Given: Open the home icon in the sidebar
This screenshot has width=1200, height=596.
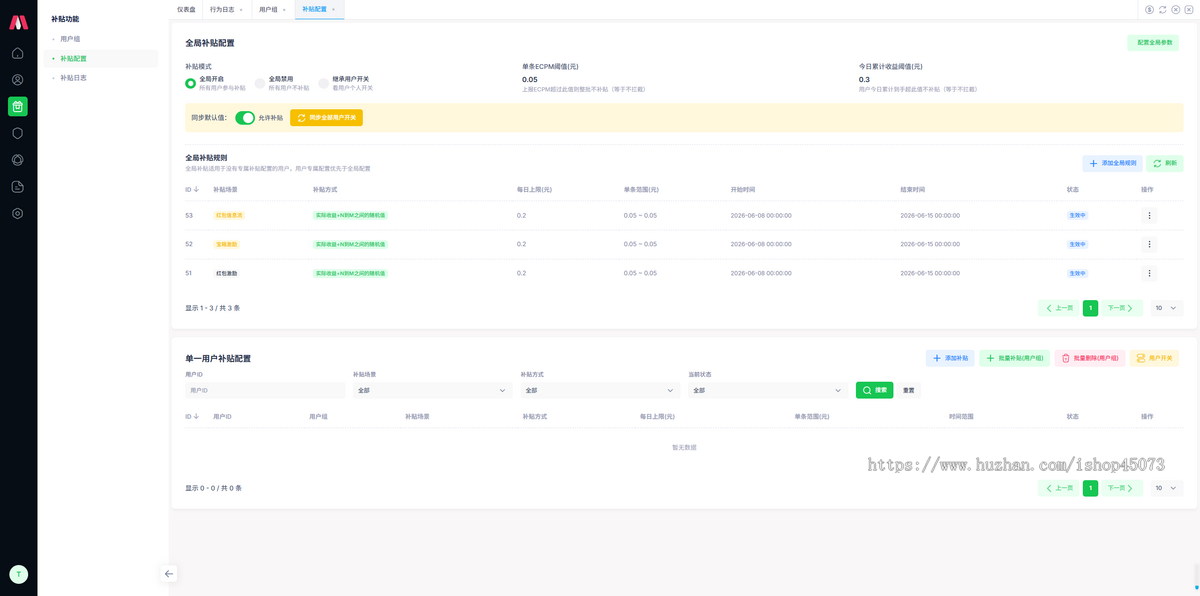Looking at the screenshot, I should click(x=18, y=53).
